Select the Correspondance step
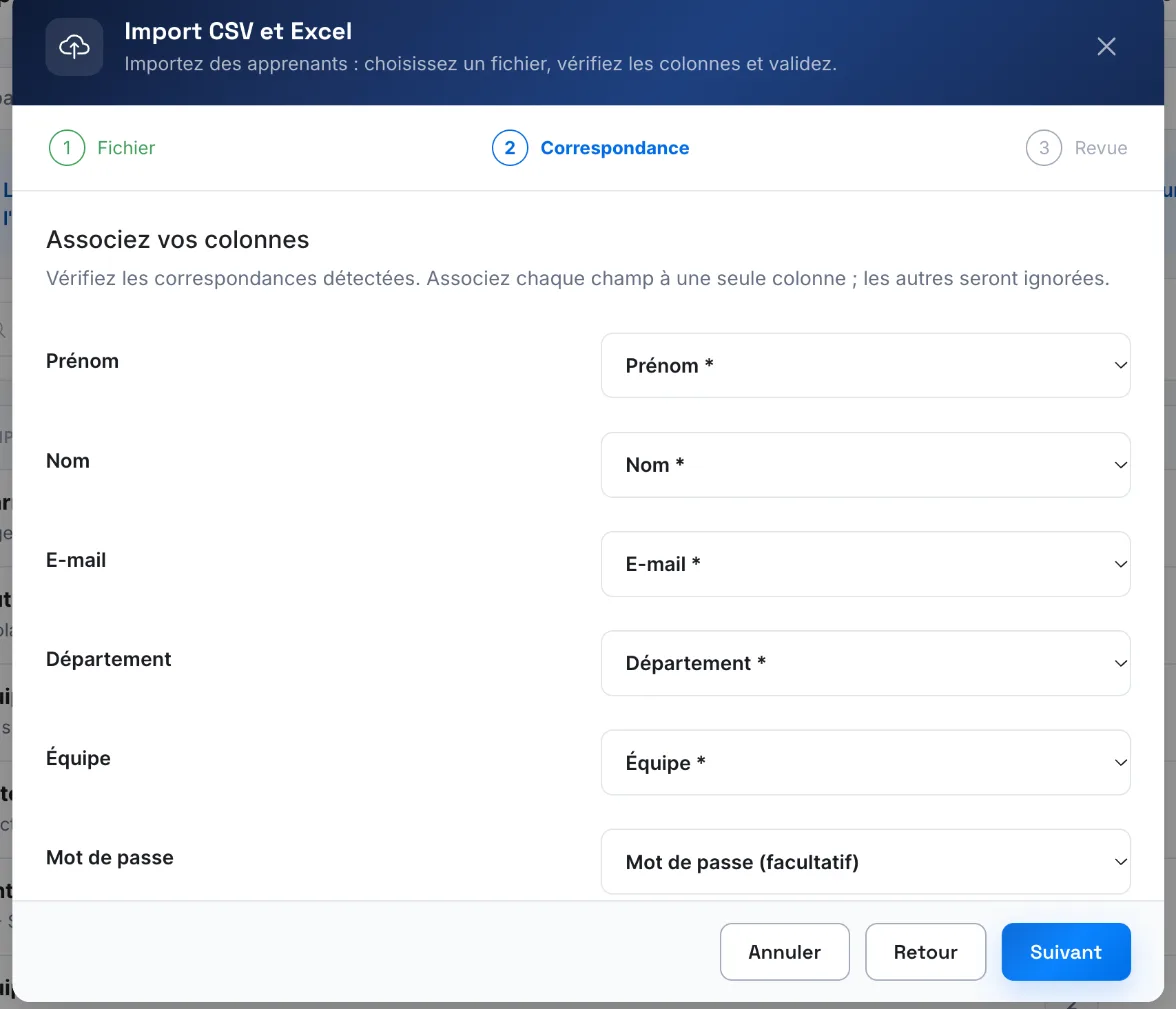The width and height of the screenshot is (1176, 1009). point(590,148)
